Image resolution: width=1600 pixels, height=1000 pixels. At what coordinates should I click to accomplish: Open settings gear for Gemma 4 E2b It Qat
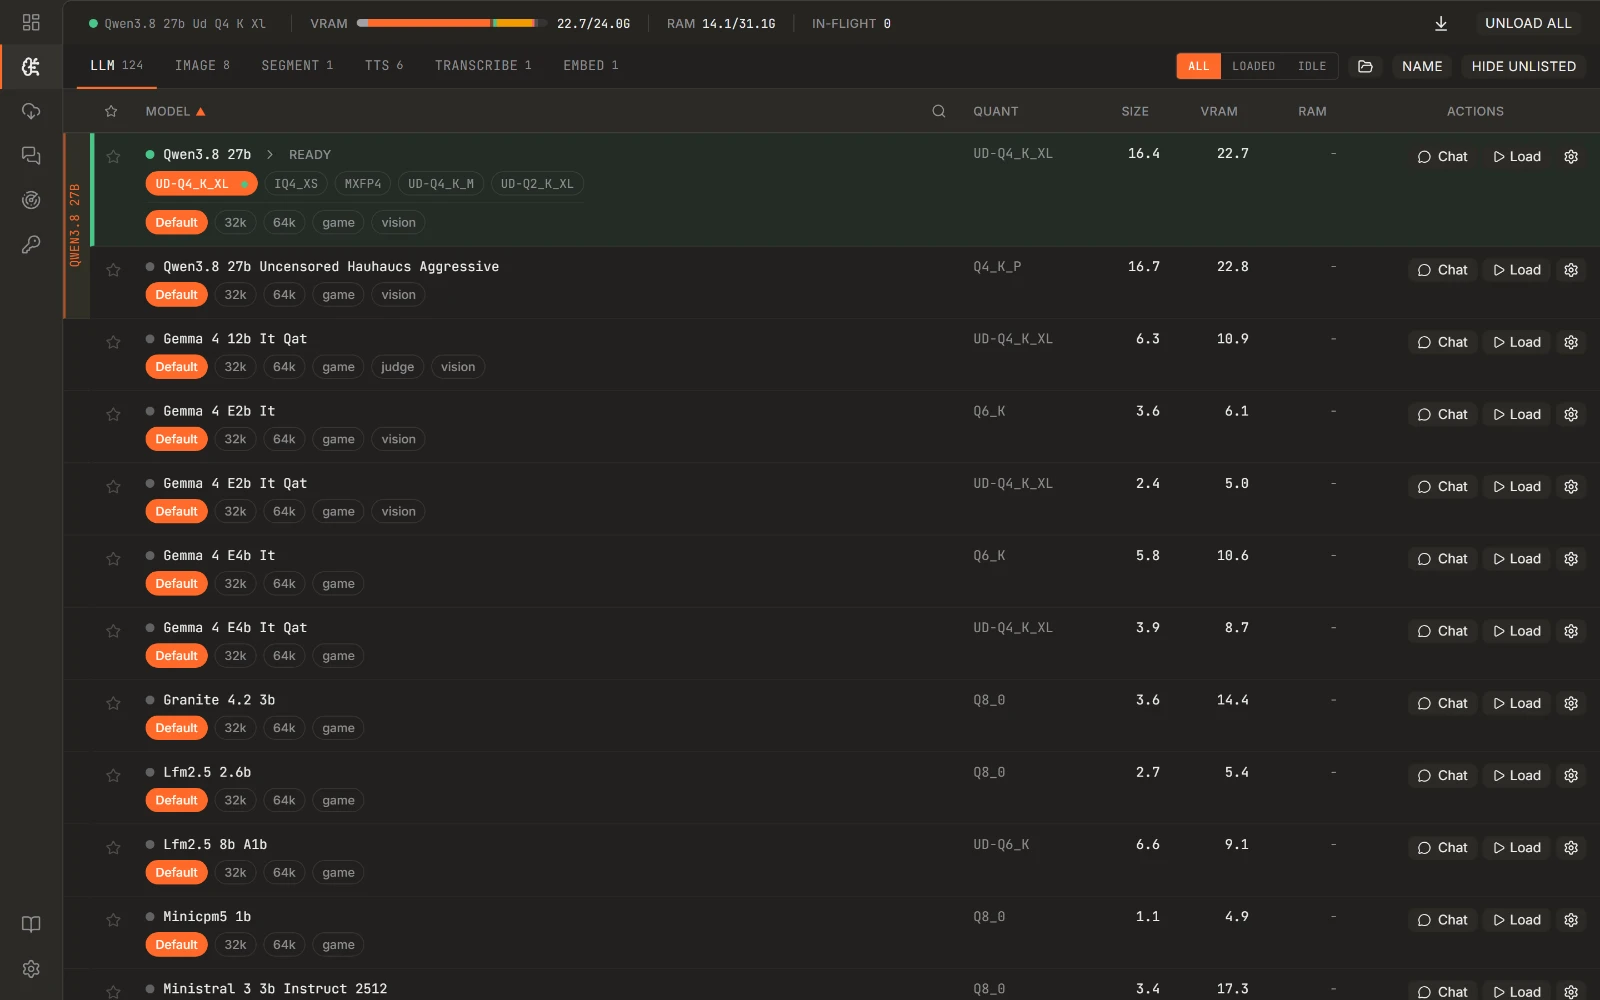[1571, 486]
